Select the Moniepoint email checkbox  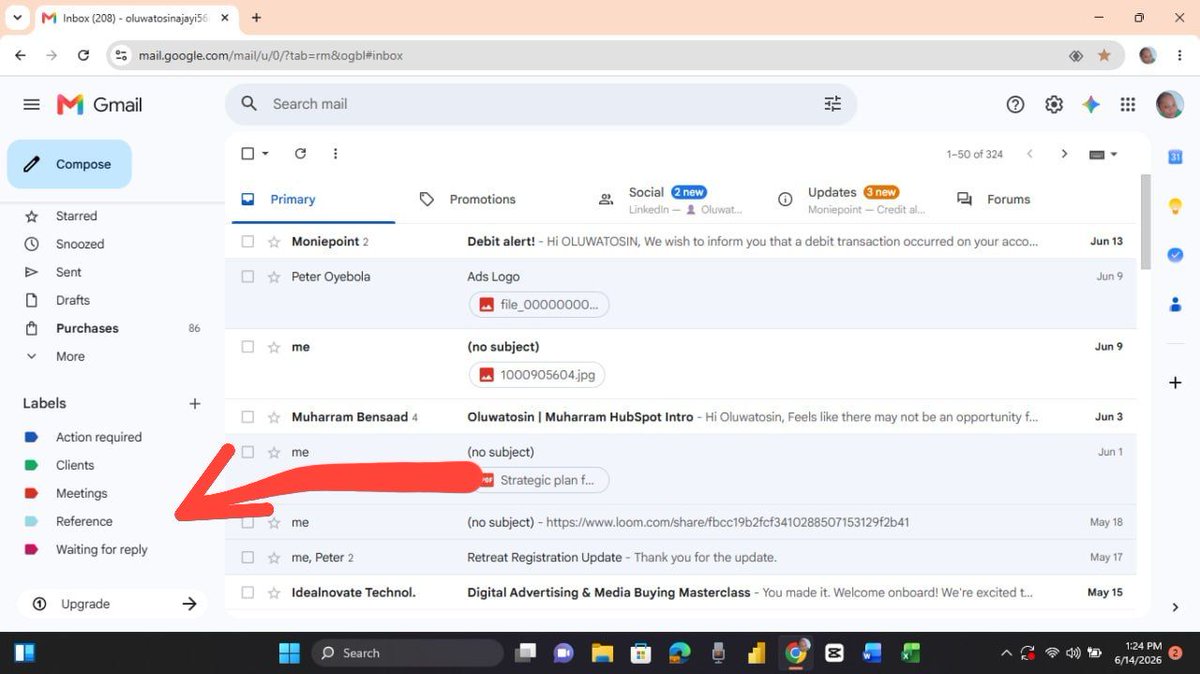coord(248,242)
